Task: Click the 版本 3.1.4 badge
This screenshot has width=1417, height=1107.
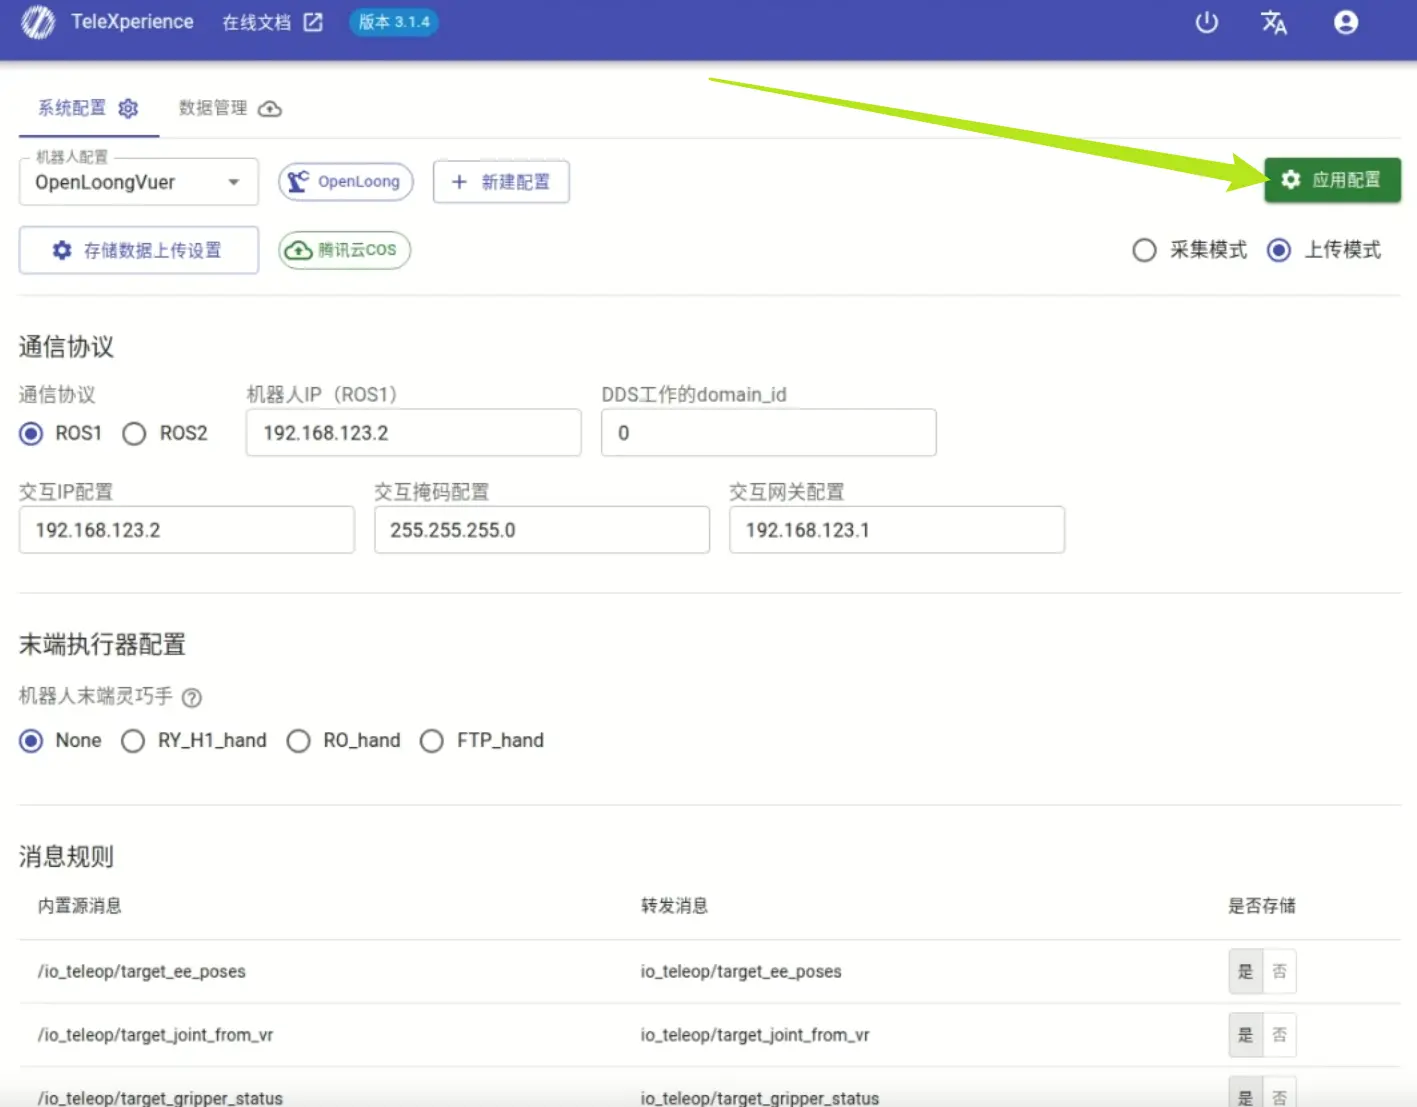Action: click(394, 22)
